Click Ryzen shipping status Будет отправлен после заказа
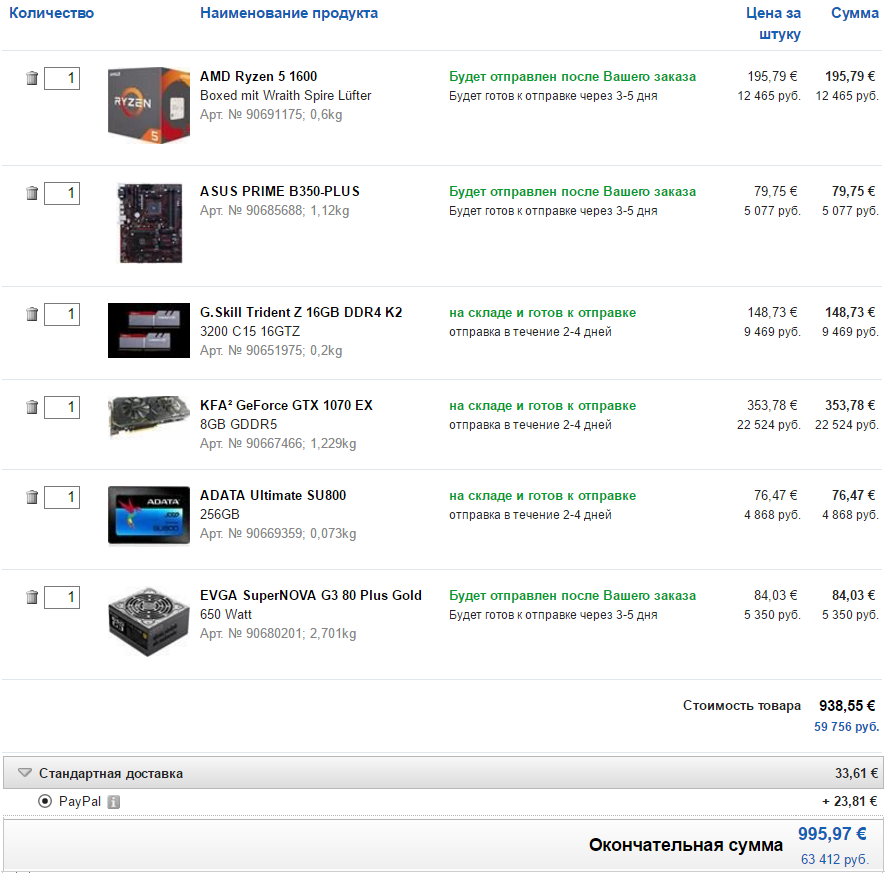 tap(572, 76)
